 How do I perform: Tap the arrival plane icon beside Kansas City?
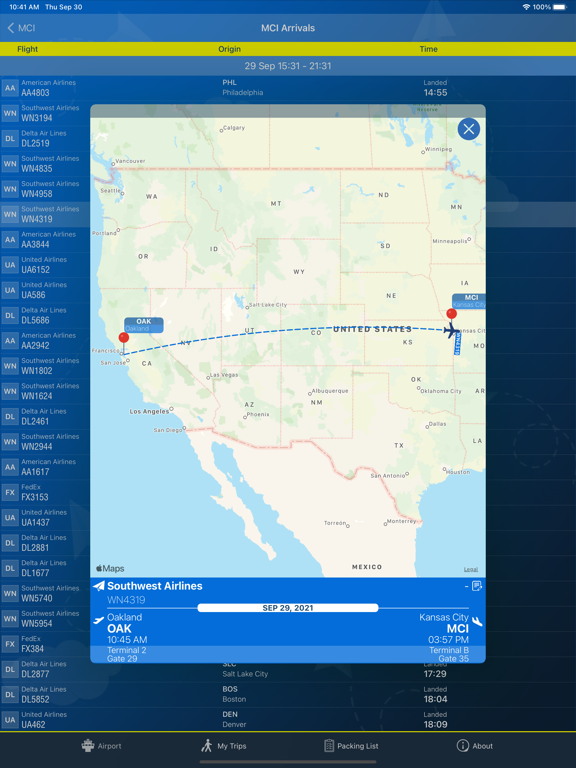[x=477, y=622]
